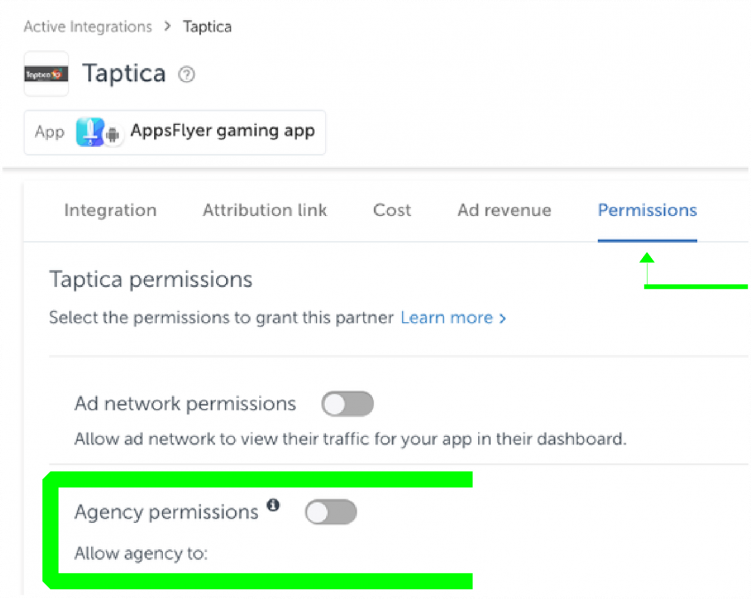Click the 'Allow agency to:' text
Viewport: 751px width, 599px height.
click(141, 554)
